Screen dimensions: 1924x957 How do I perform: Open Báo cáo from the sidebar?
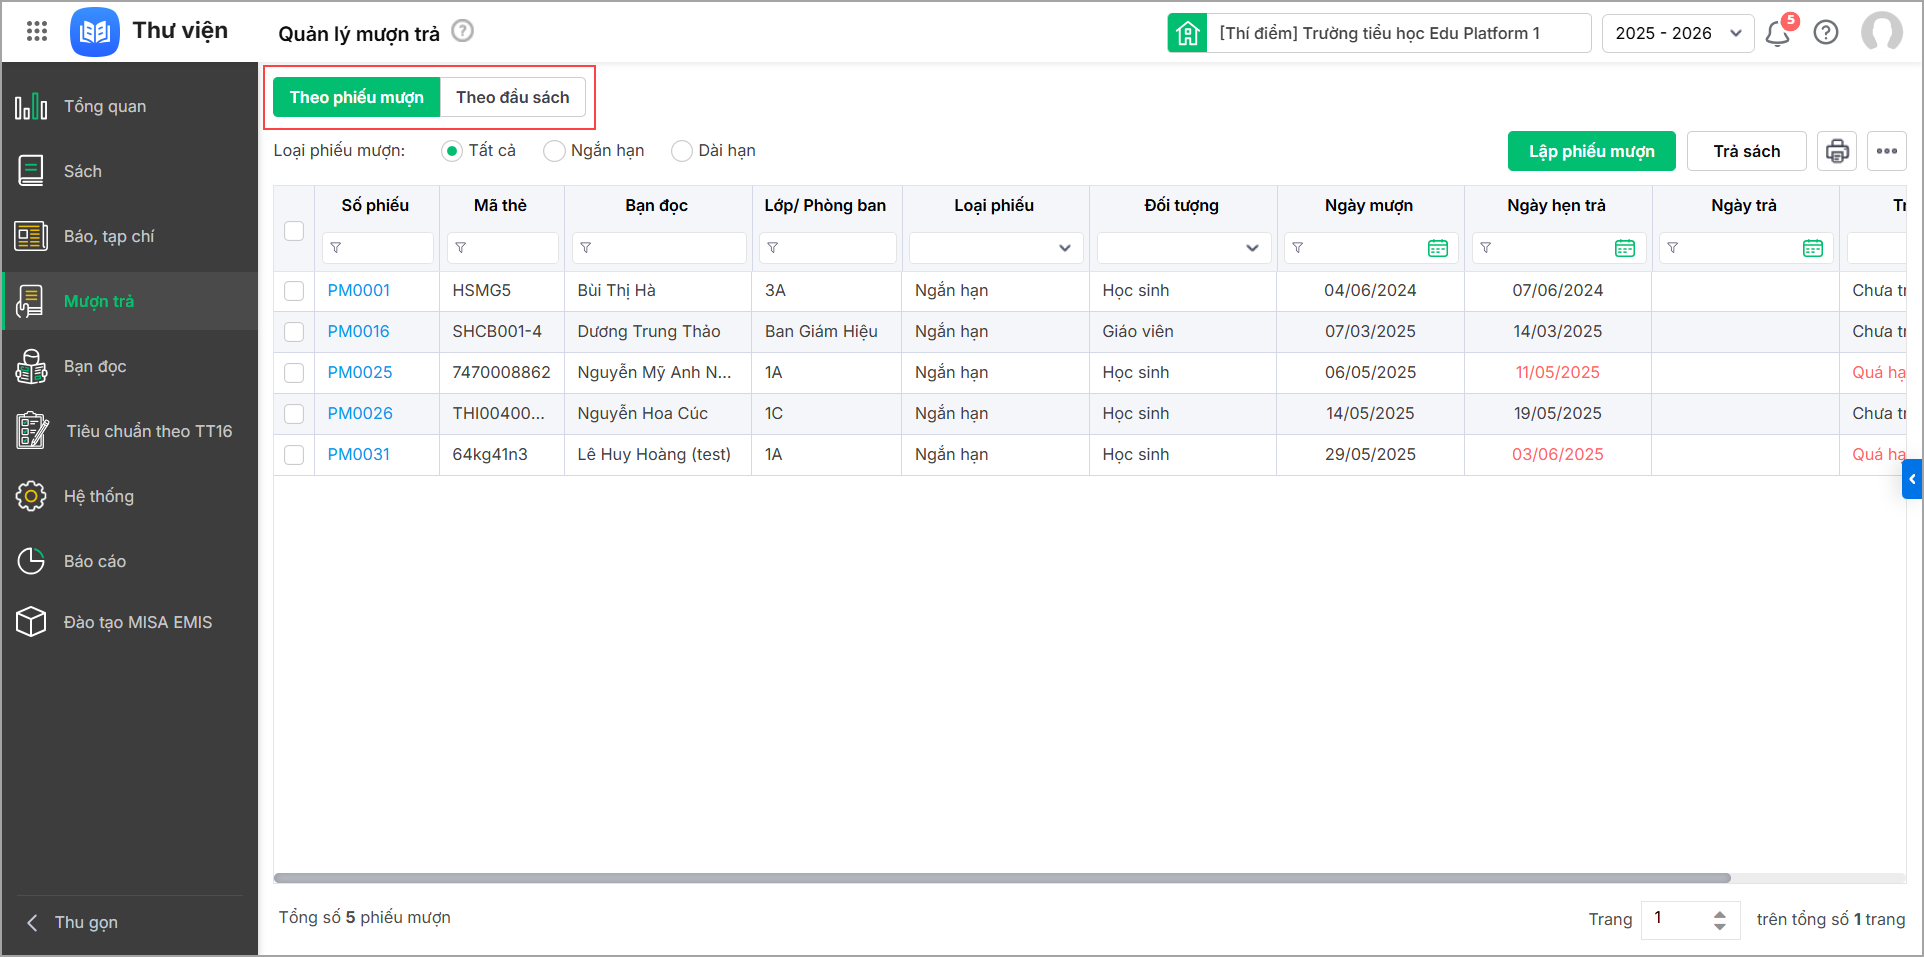click(x=95, y=561)
